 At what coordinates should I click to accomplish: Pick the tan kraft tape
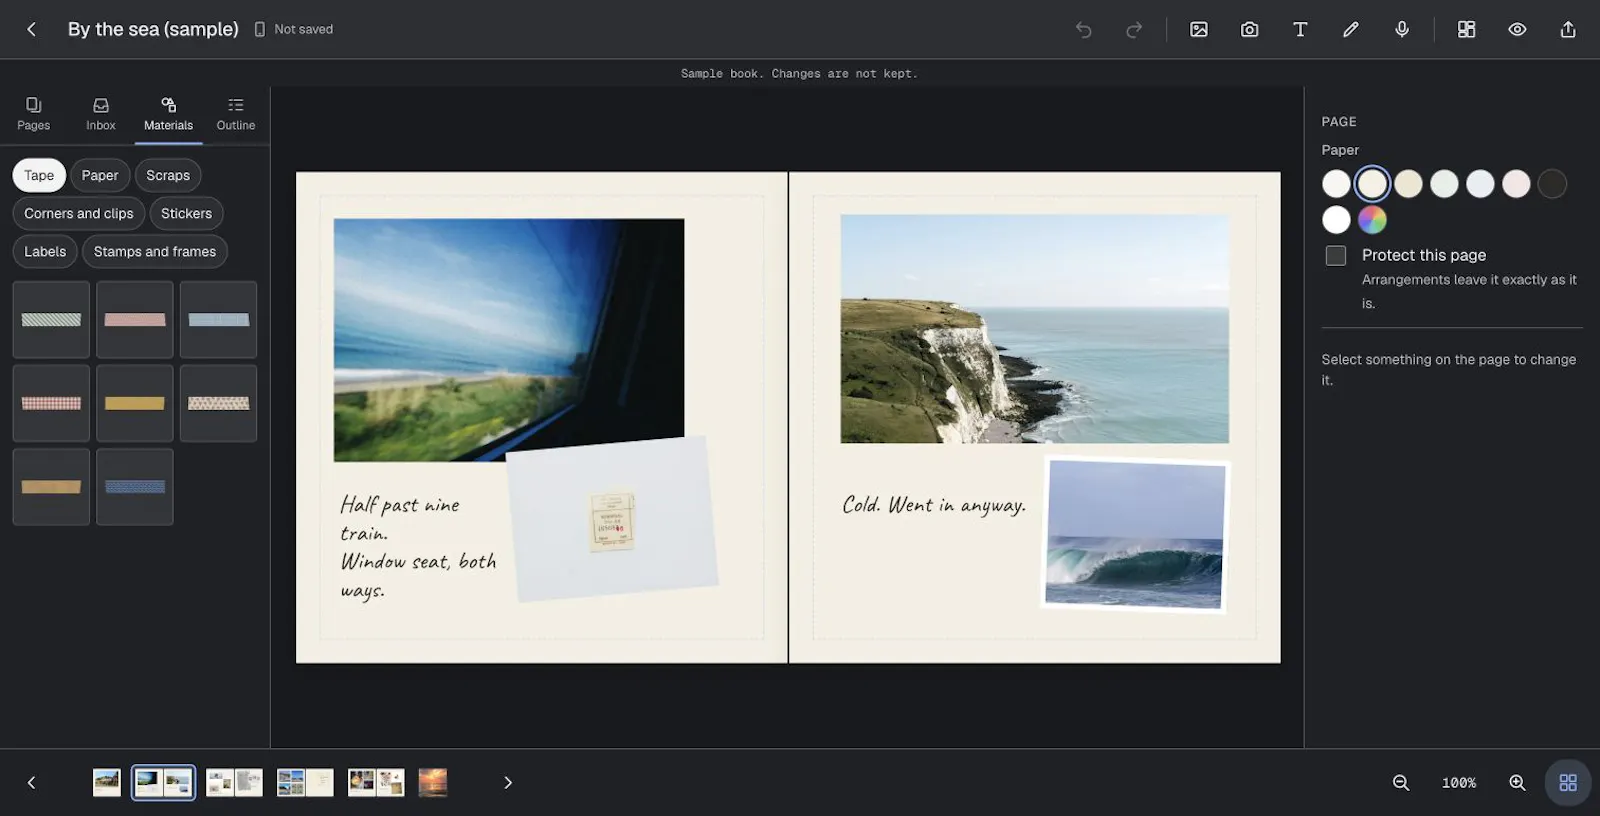[51, 487]
